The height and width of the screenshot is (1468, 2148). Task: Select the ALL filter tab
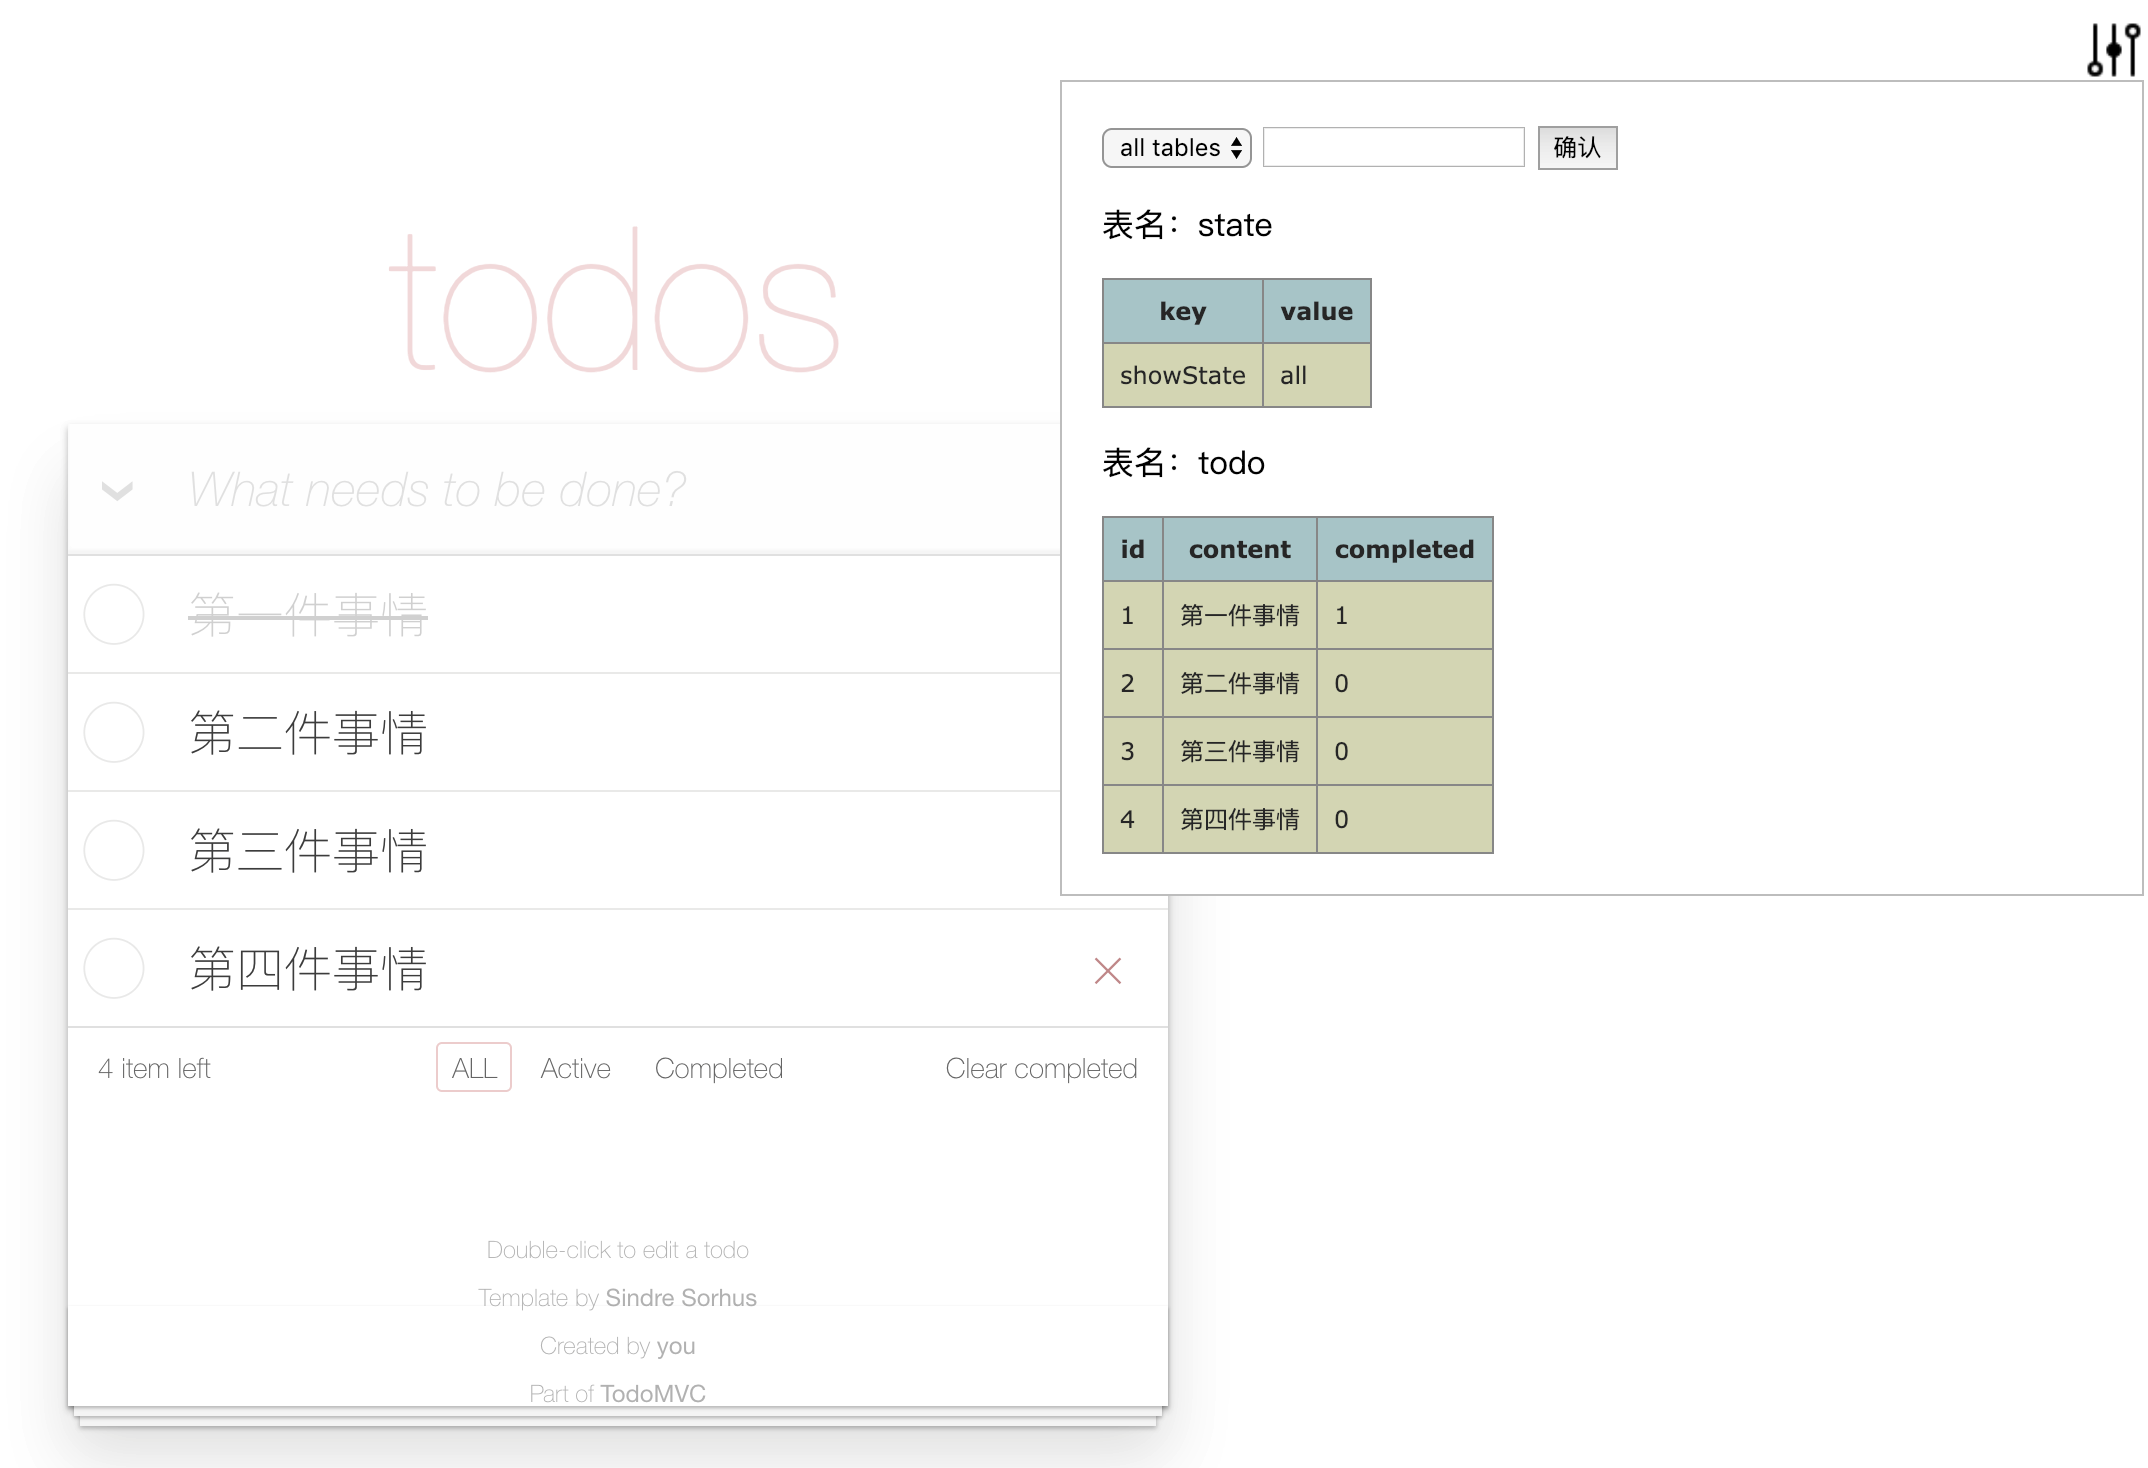(473, 1068)
